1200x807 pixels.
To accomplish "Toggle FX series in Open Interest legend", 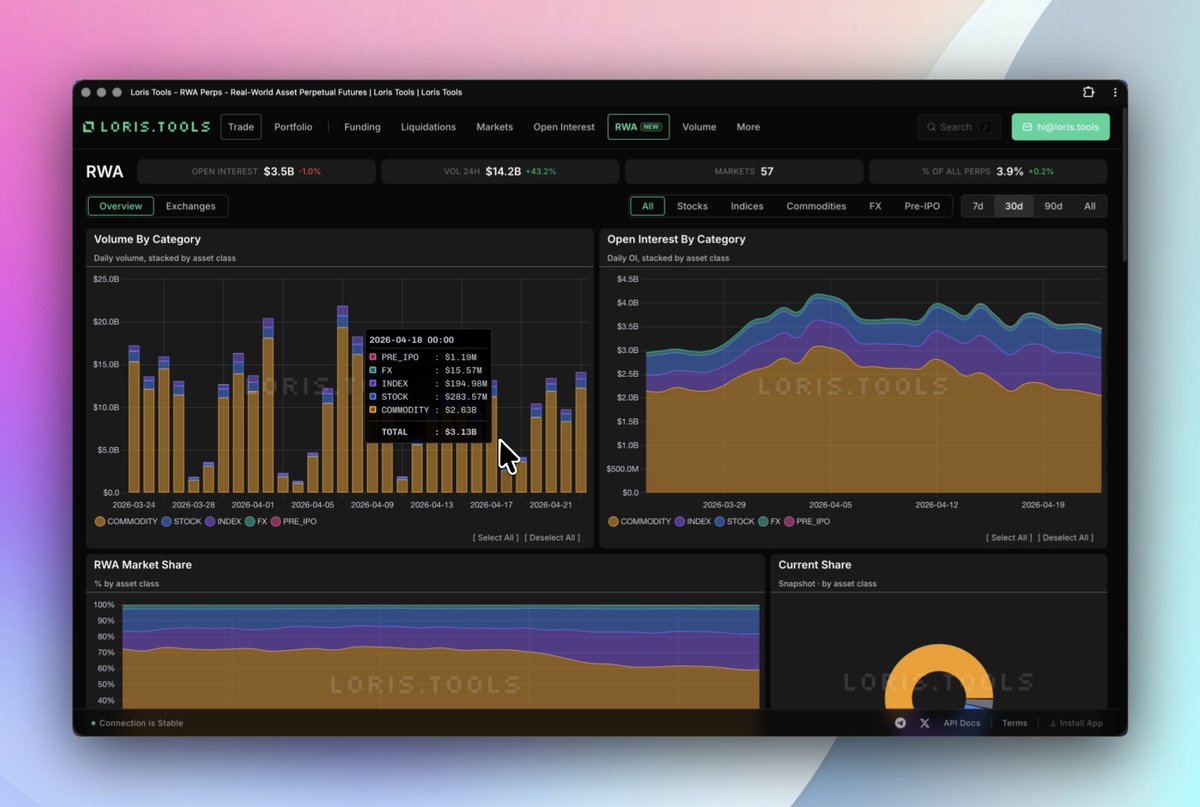I will click(770, 522).
